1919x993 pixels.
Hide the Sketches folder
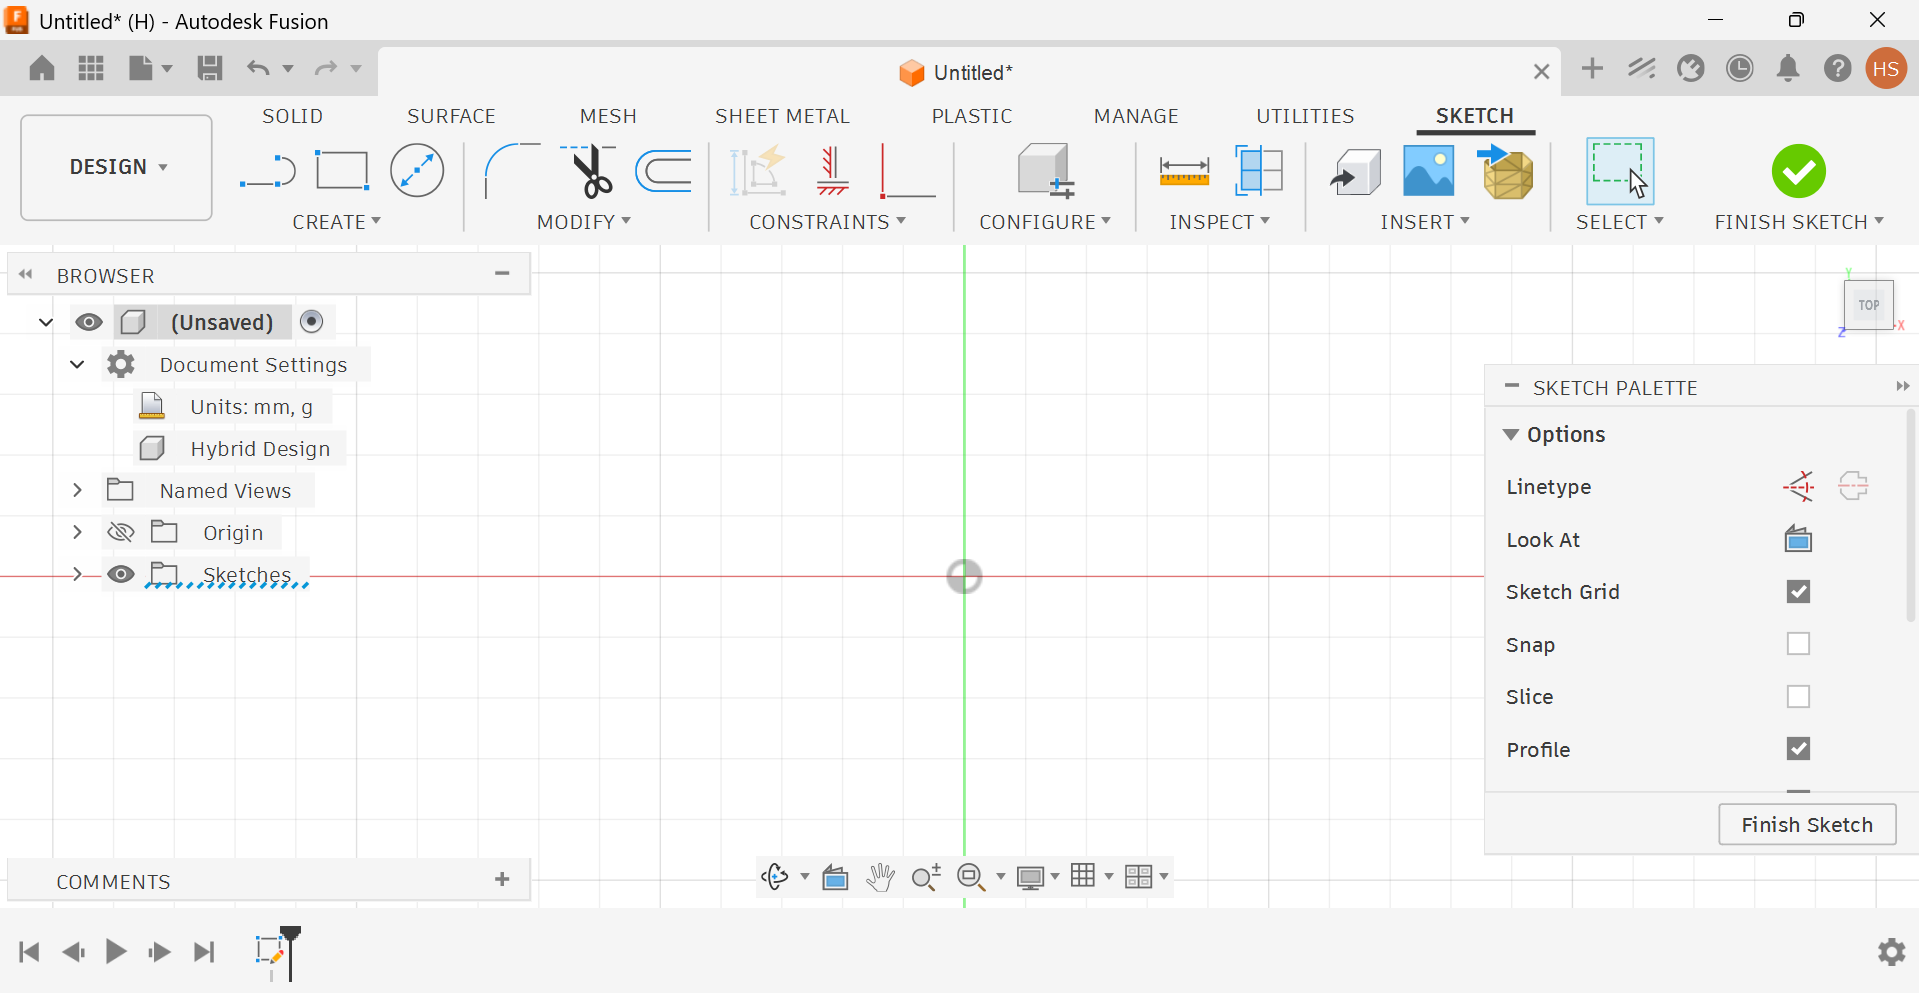pos(121,574)
